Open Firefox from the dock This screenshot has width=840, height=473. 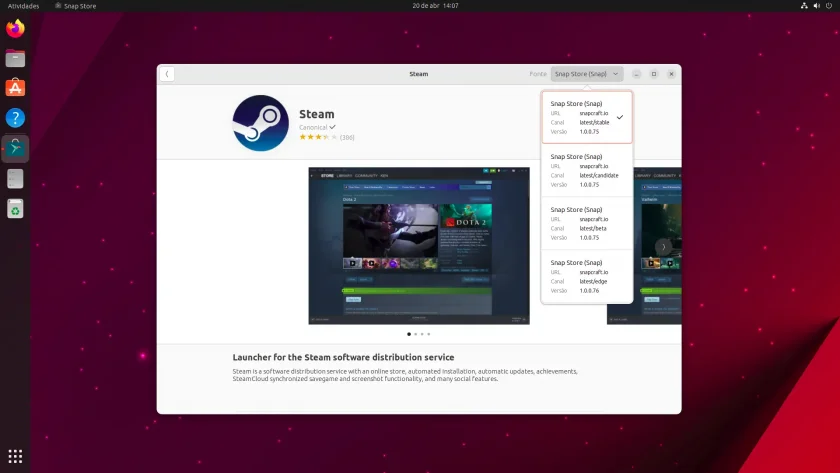[15, 28]
